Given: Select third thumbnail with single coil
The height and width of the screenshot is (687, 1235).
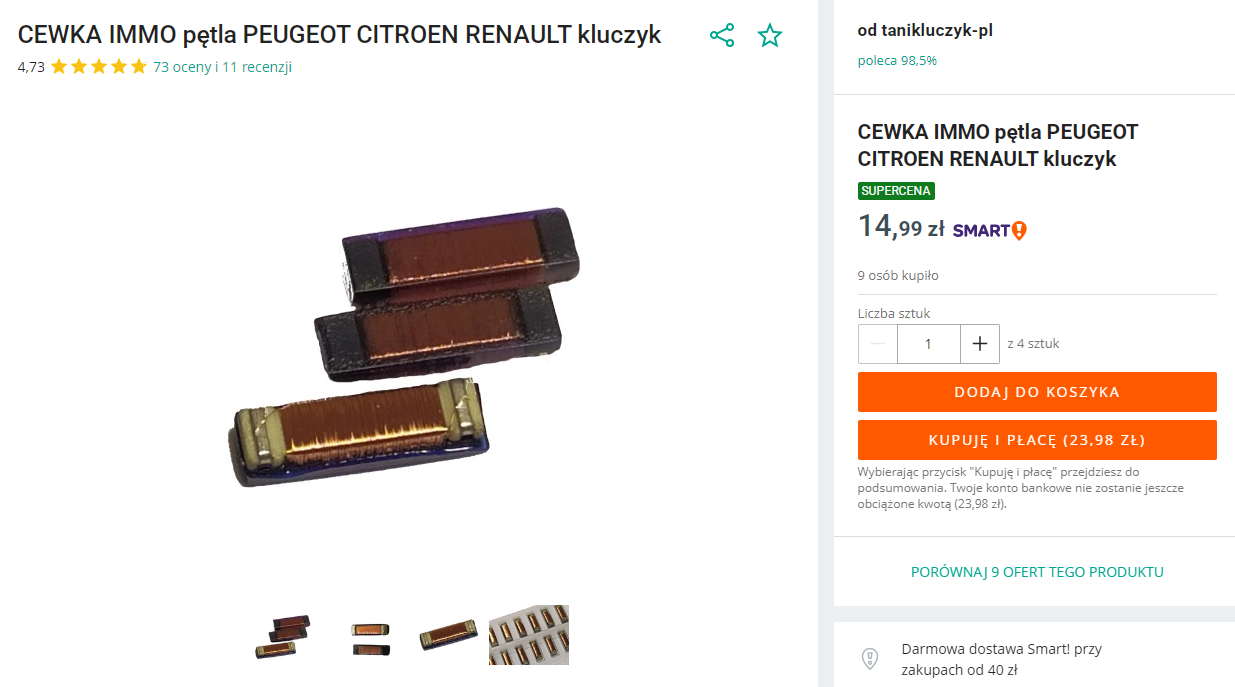Looking at the screenshot, I should pyautogui.click(x=448, y=635).
